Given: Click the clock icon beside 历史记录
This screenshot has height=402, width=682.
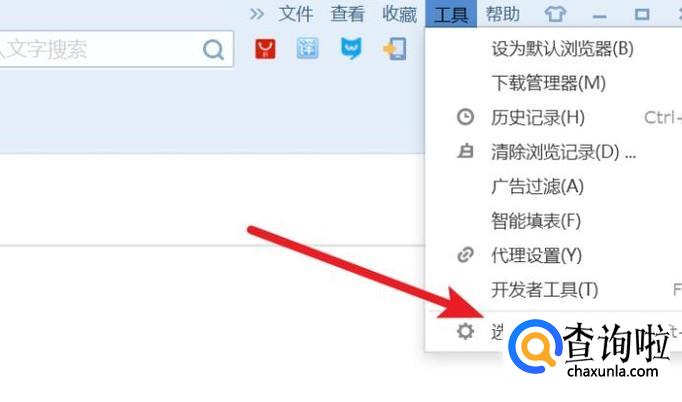Looking at the screenshot, I should 465,117.
